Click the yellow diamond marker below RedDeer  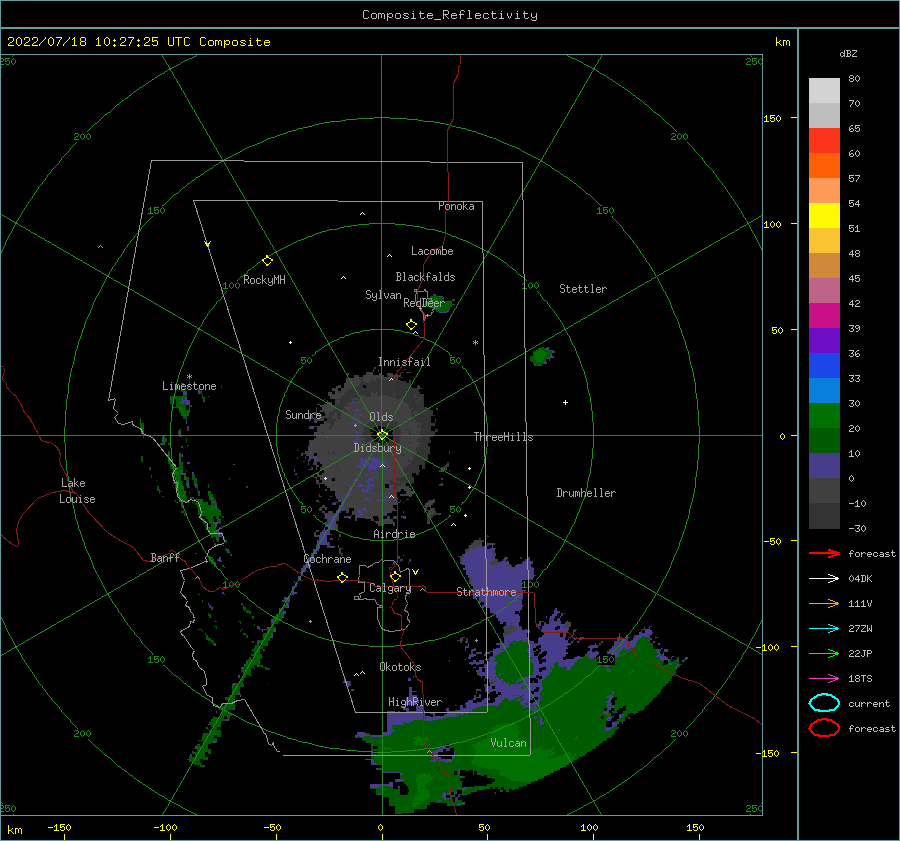412,324
